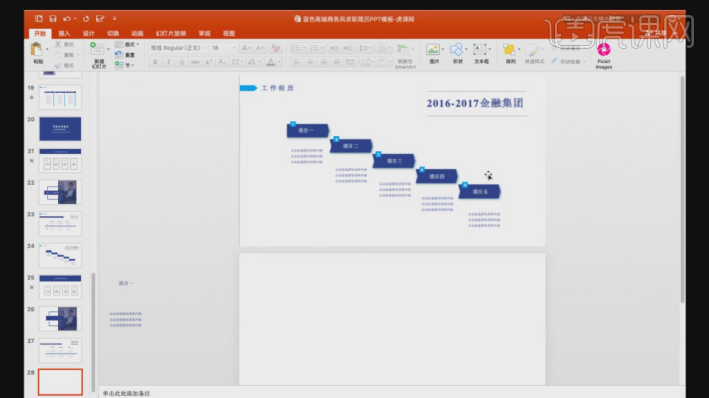This screenshot has height=398, width=709.
Task: Select slide 19 thumbnail
Action: click(x=60, y=97)
